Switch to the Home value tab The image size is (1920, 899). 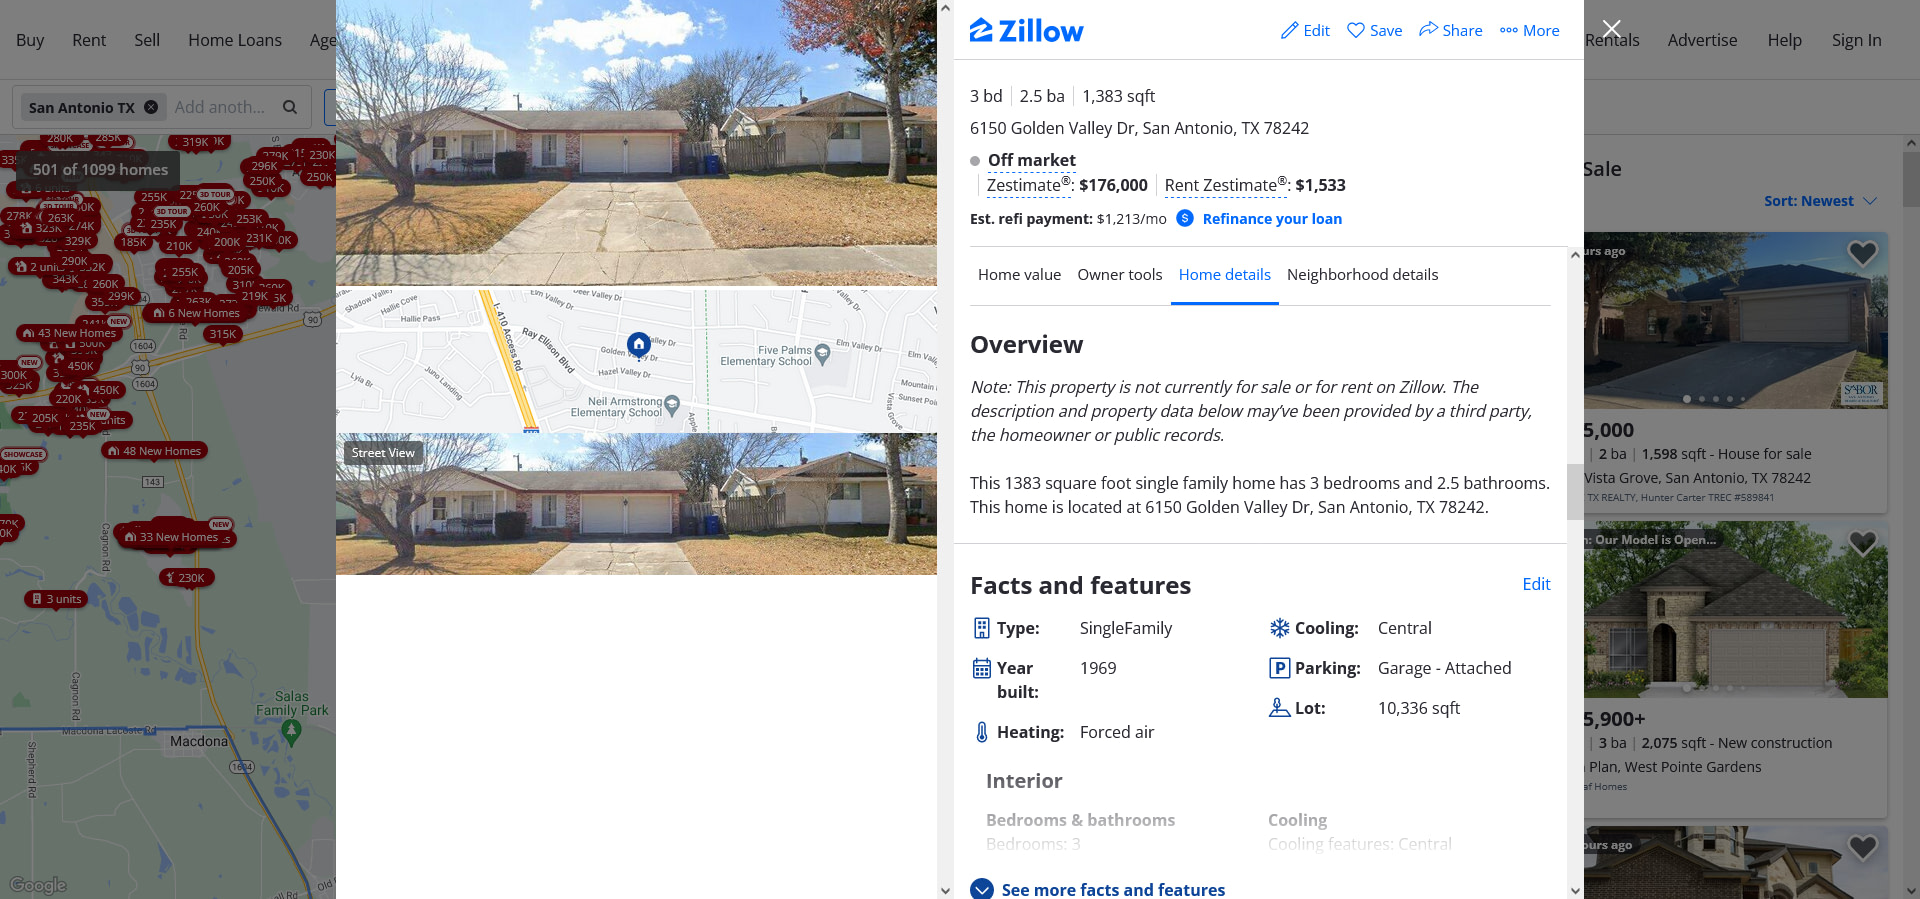pyautogui.click(x=1019, y=274)
